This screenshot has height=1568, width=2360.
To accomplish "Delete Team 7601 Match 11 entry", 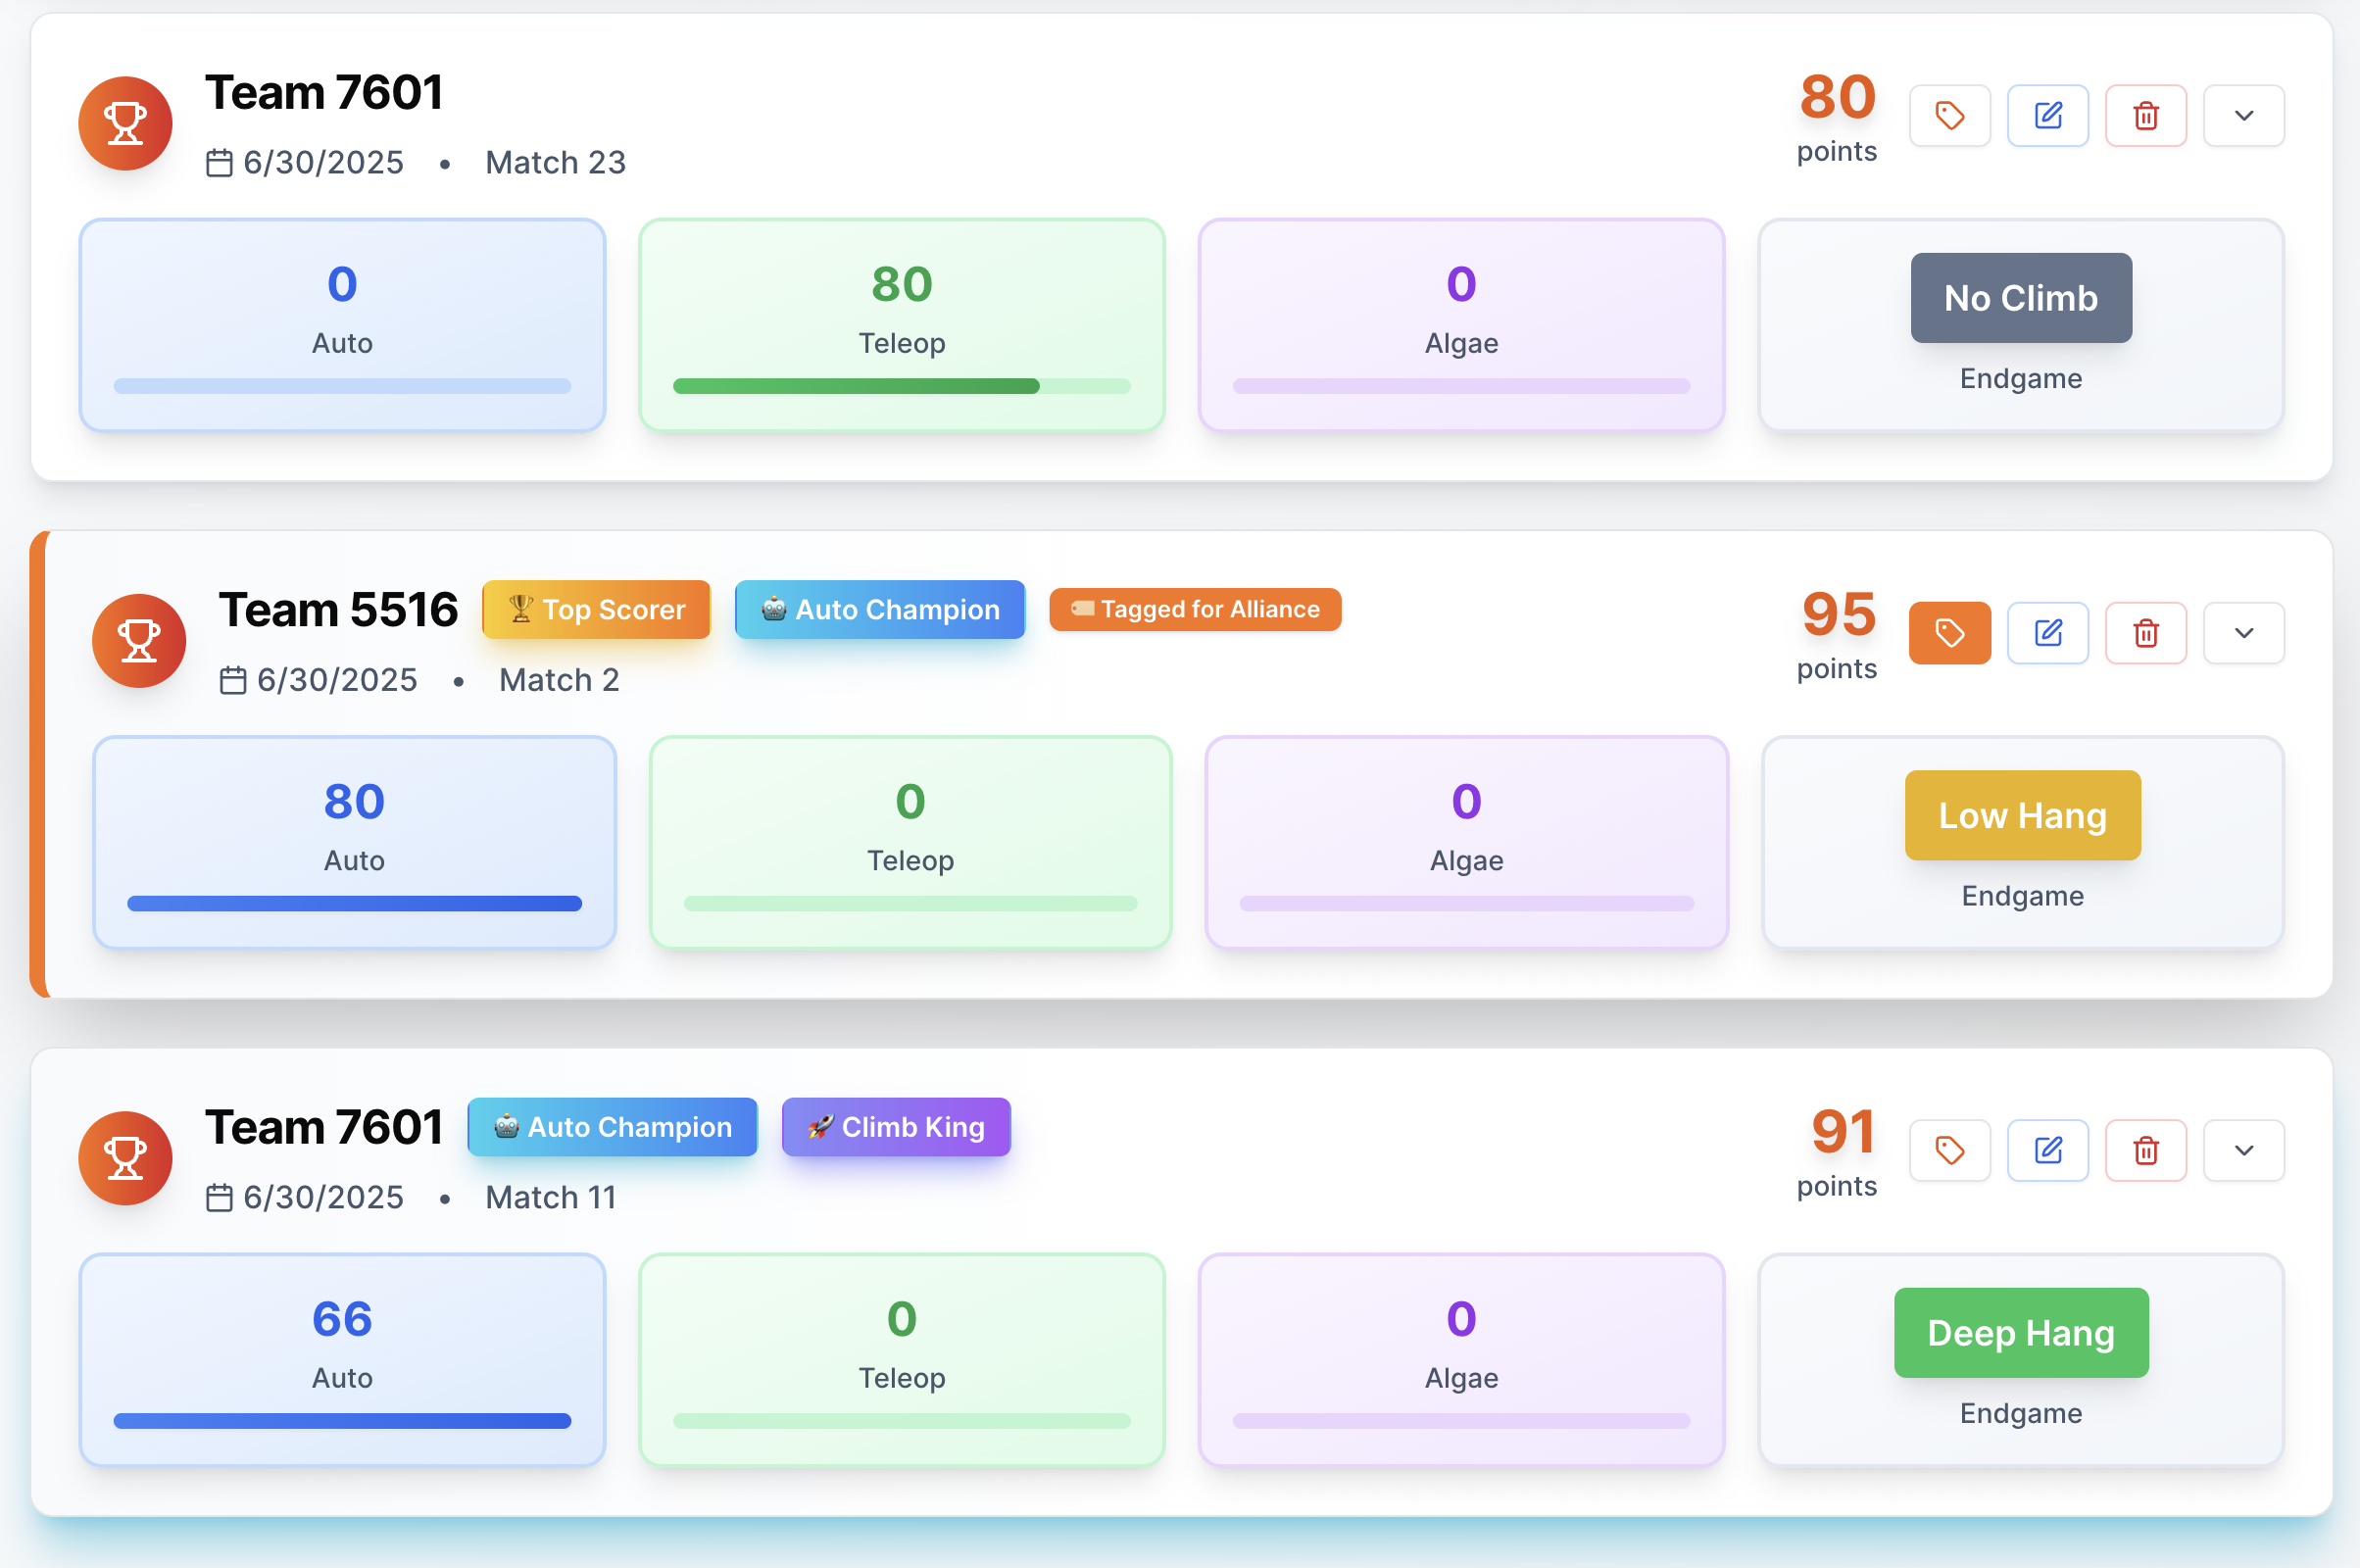I will [2145, 1150].
